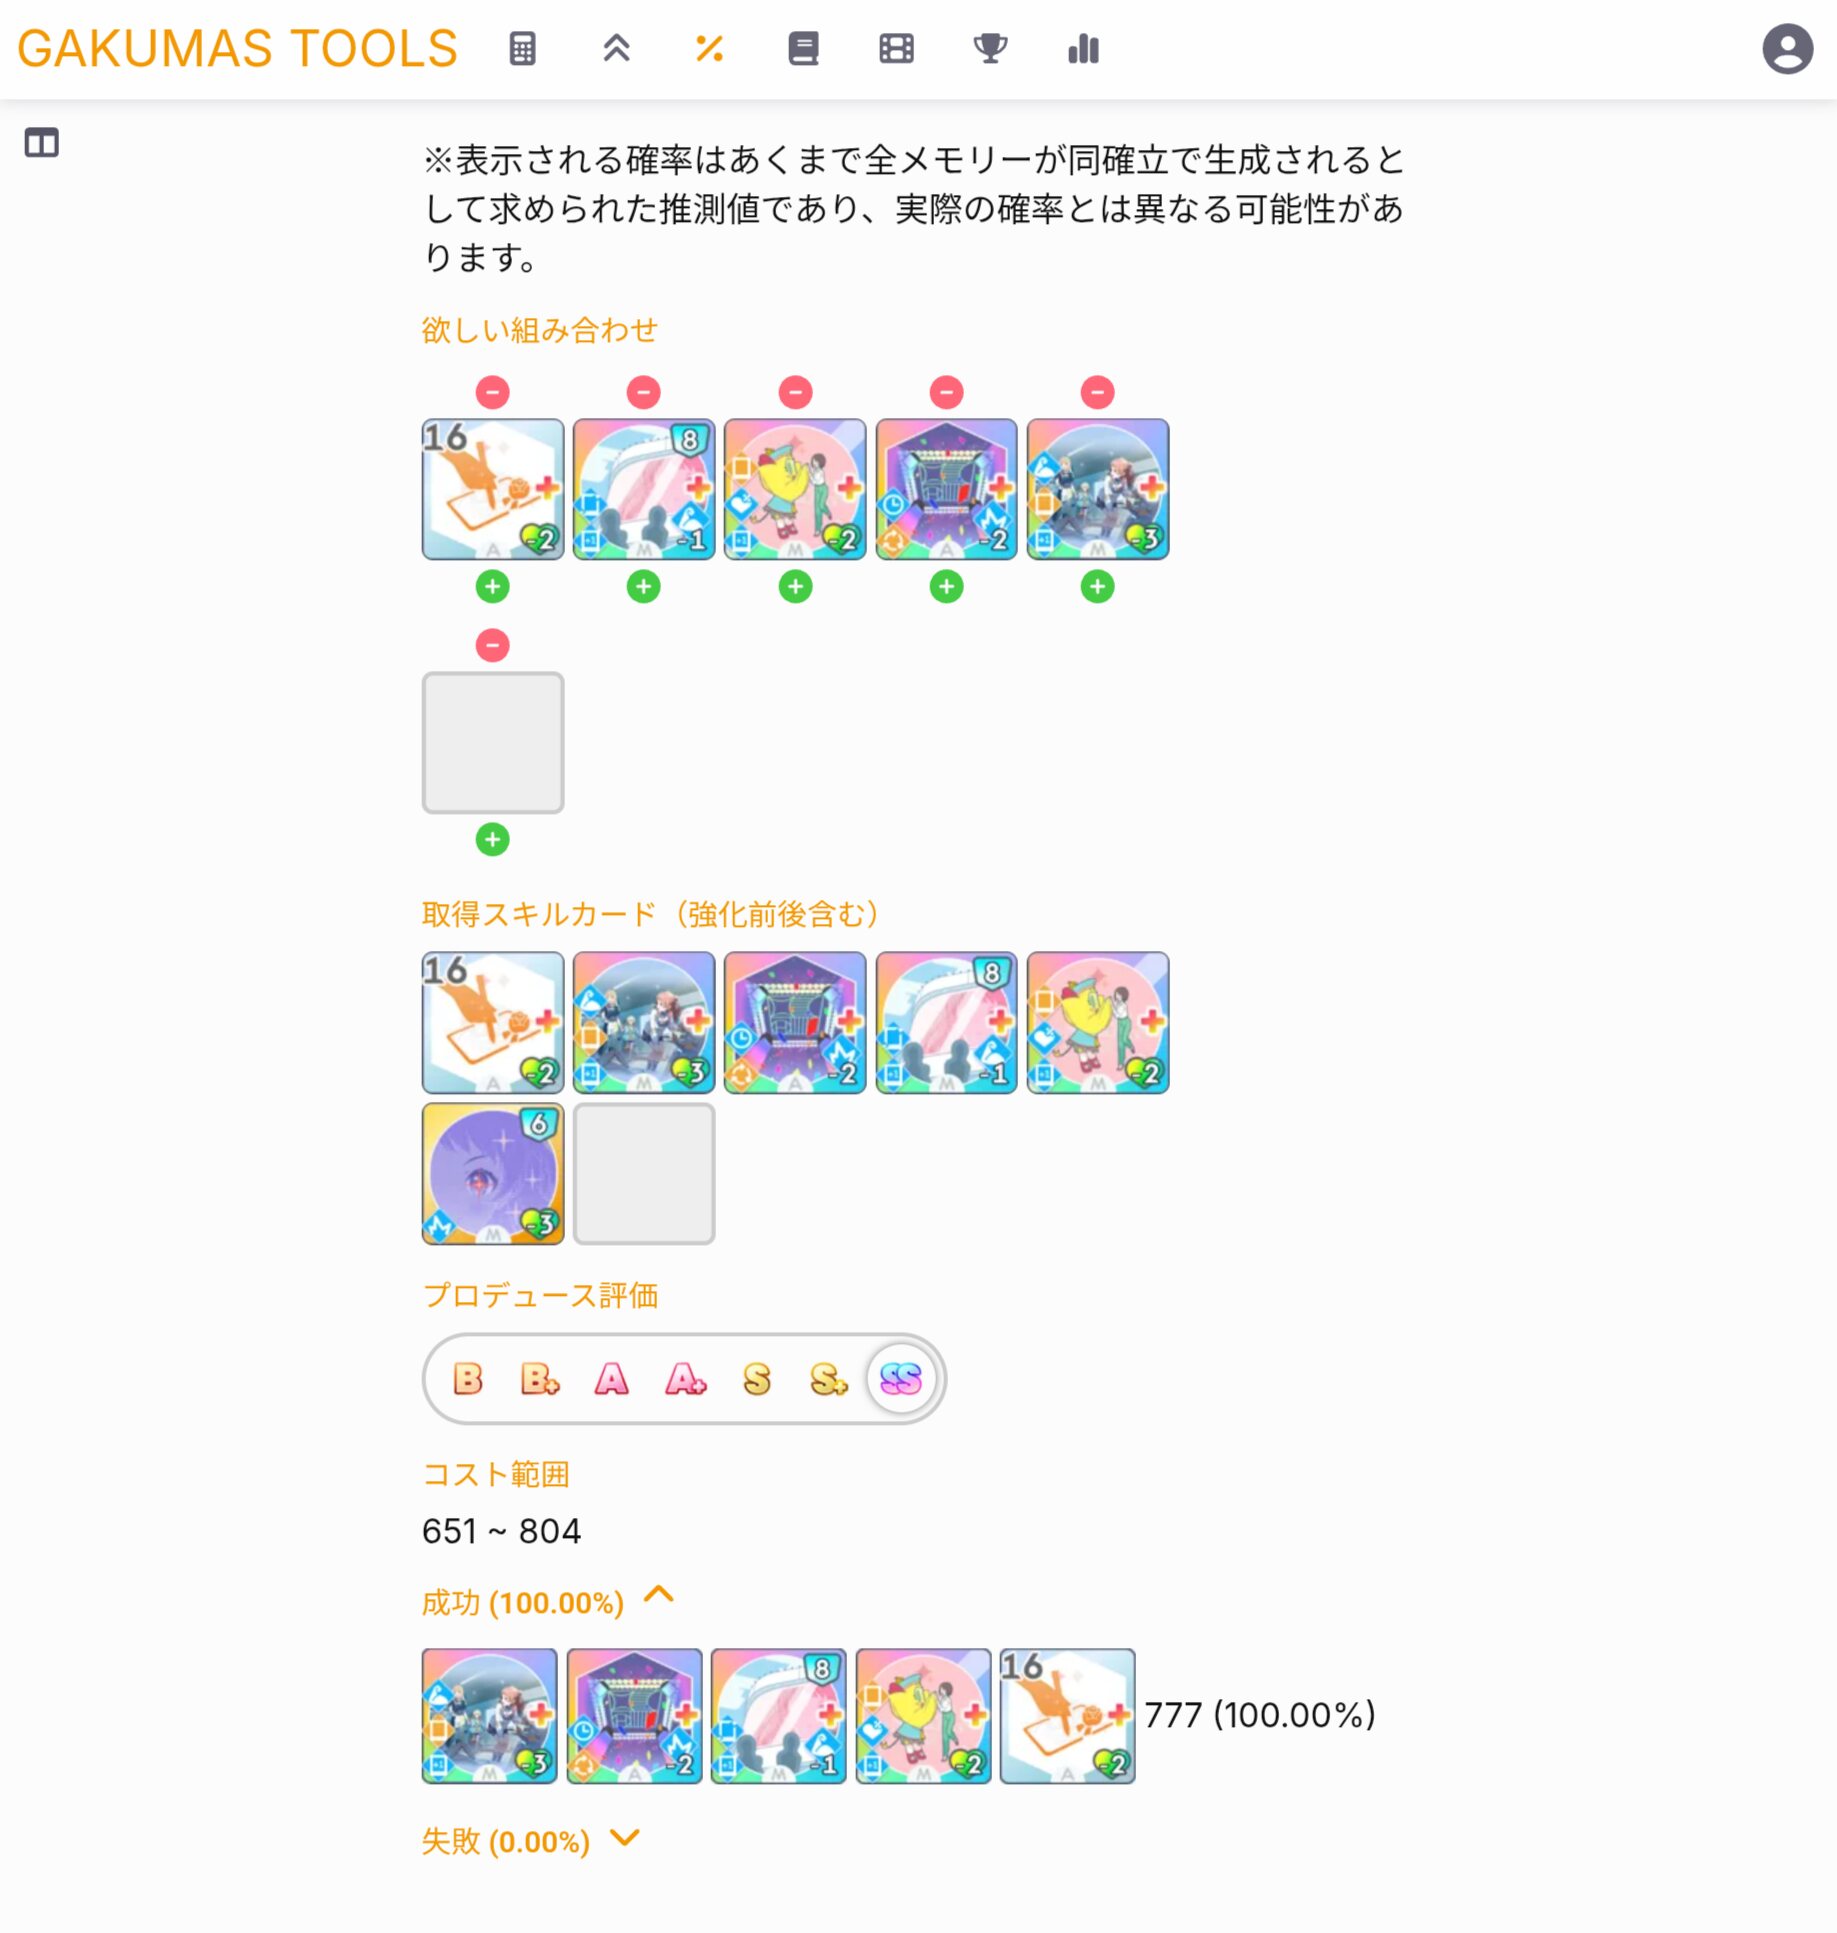The image size is (1837, 1933).
Task: Toggle the sidebar panel layout icon
Action: point(42,143)
